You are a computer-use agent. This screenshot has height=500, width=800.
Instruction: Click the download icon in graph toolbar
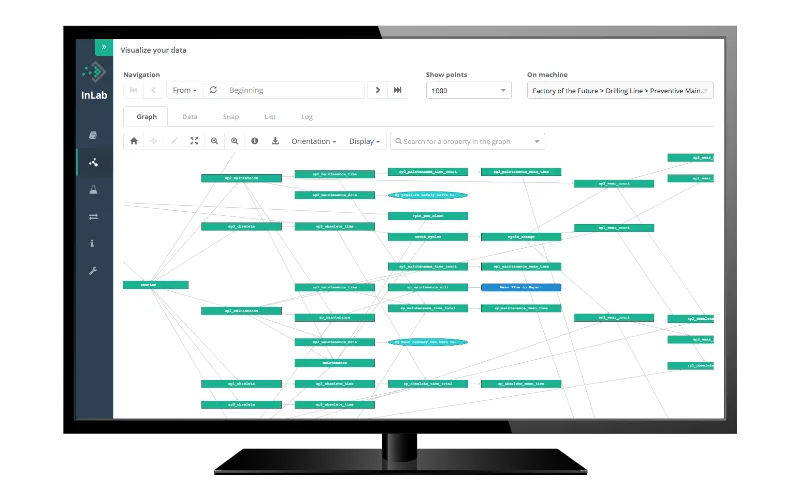275,141
